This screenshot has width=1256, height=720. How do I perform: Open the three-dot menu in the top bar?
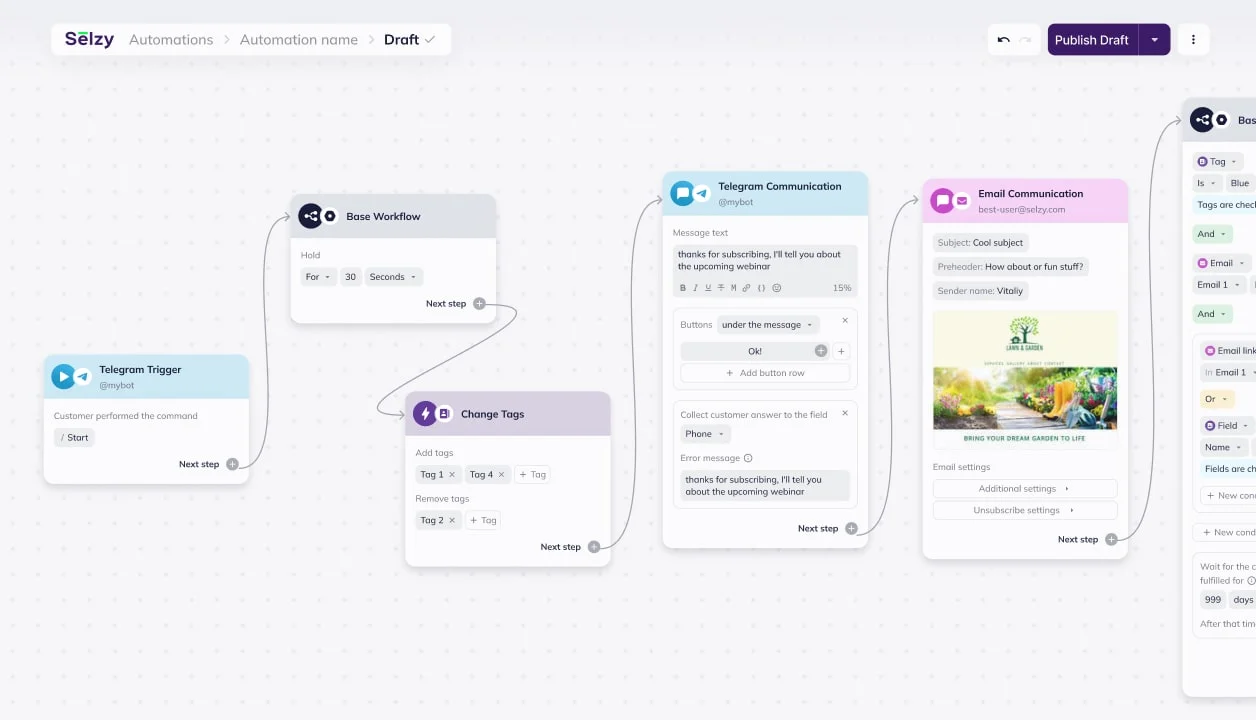point(1193,39)
